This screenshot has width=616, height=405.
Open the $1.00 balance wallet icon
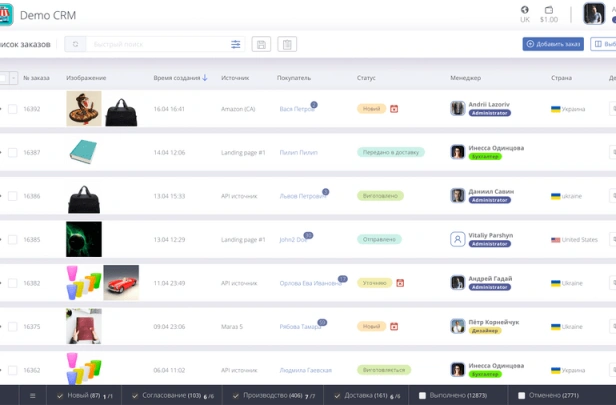tap(549, 10)
